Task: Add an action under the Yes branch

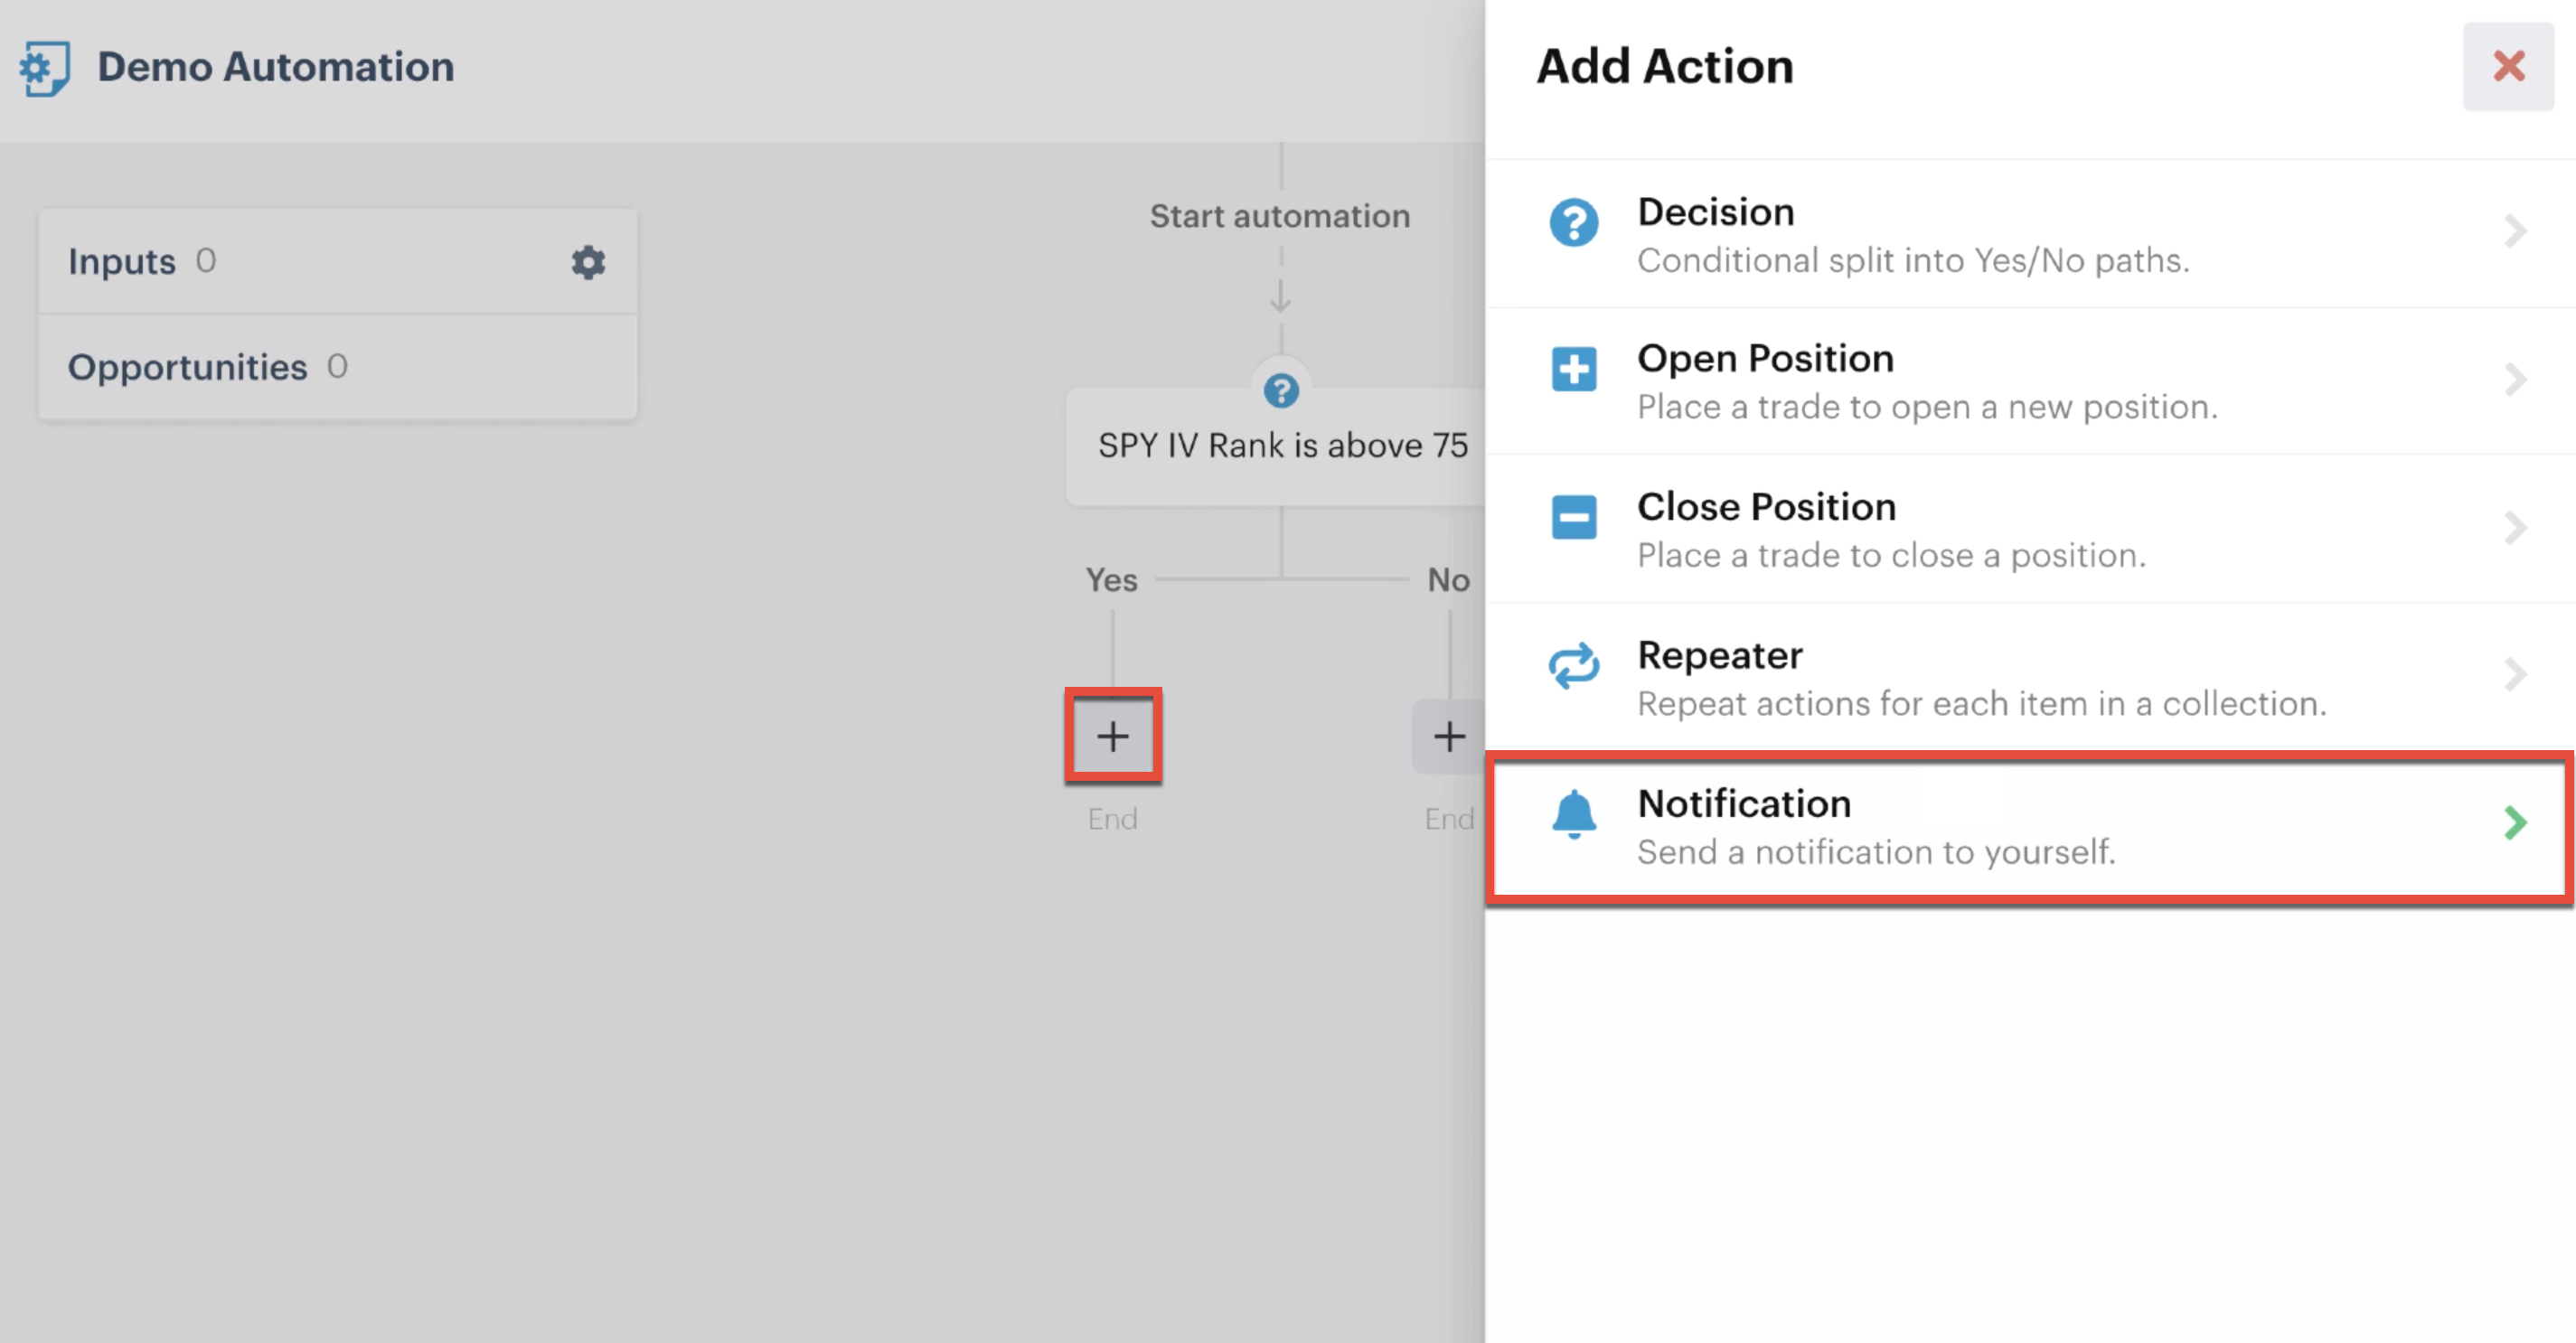Action: click(1113, 736)
